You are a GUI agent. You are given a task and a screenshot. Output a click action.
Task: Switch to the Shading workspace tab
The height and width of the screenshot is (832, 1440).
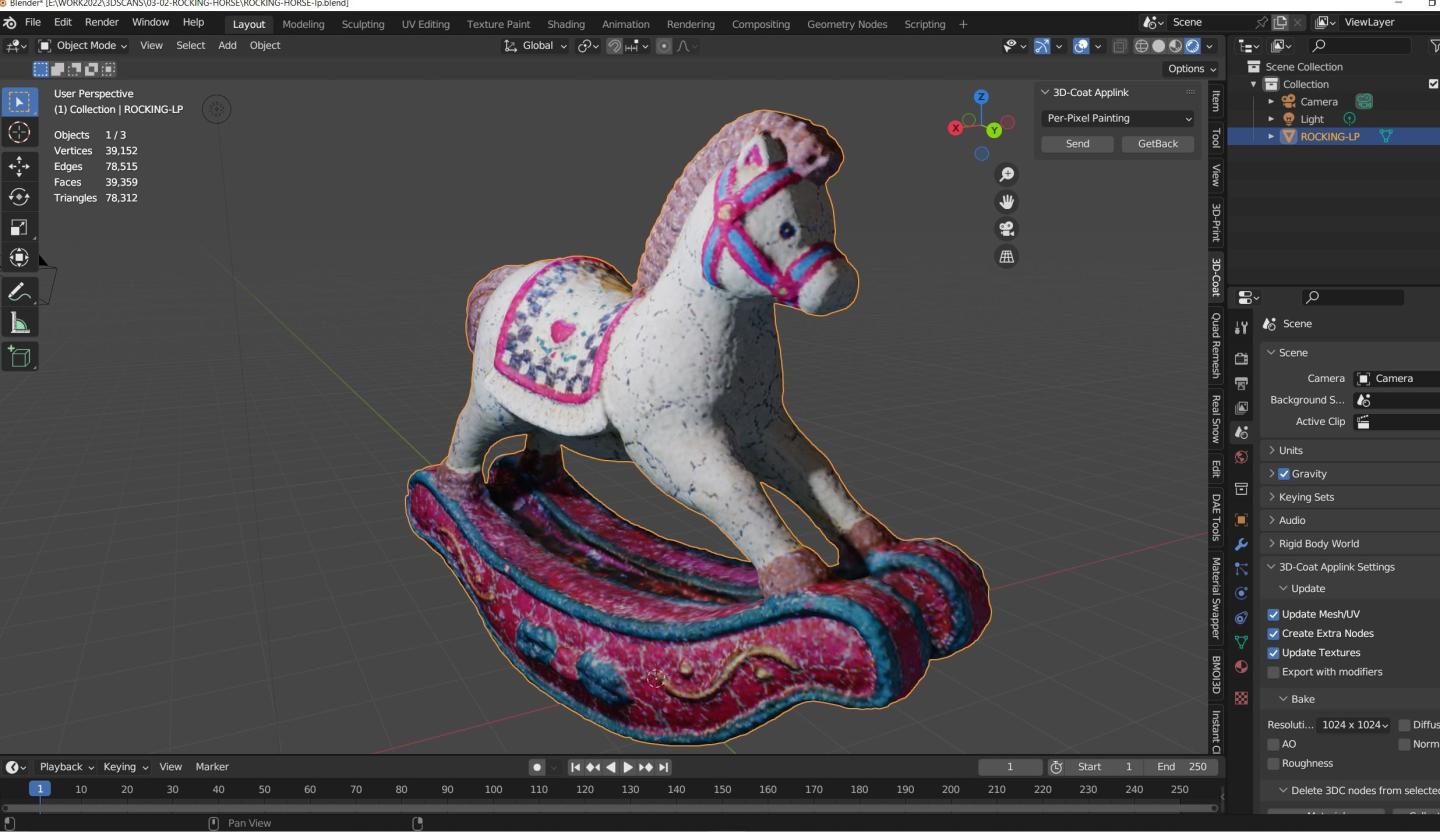click(x=566, y=24)
